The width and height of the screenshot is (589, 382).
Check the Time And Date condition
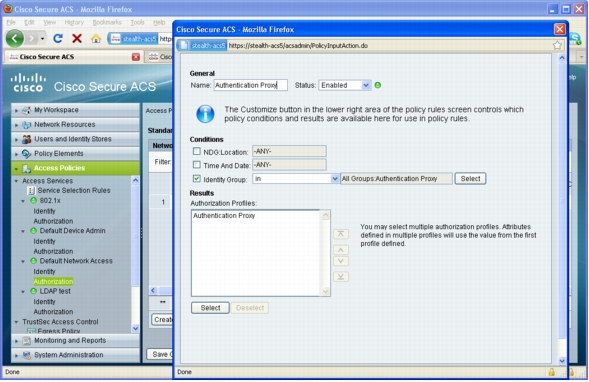coord(196,165)
